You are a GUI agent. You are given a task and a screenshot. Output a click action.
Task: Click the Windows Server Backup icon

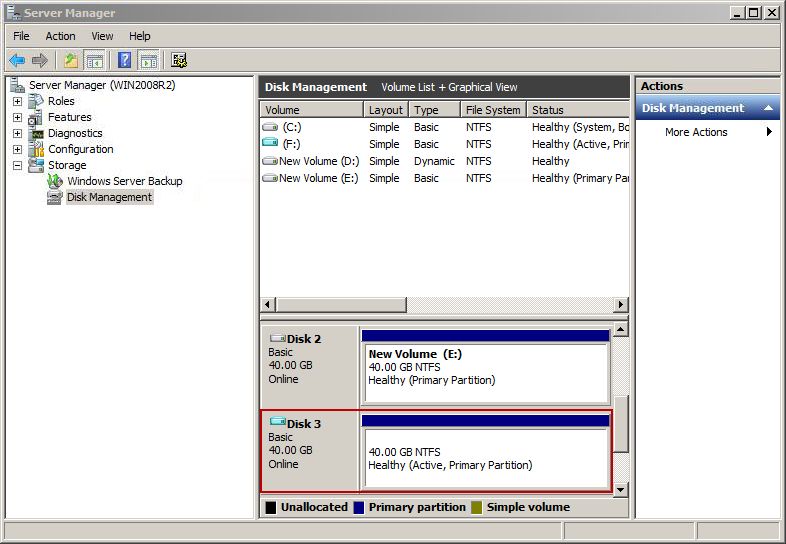(55, 181)
